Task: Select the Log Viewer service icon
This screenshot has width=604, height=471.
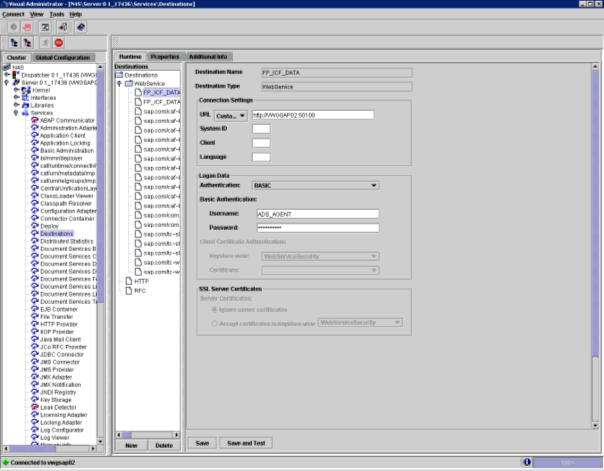Action: (35, 437)
